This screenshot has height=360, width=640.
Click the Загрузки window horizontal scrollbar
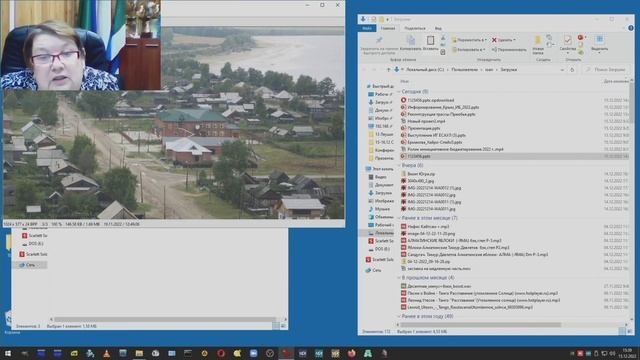coord(481,325)
